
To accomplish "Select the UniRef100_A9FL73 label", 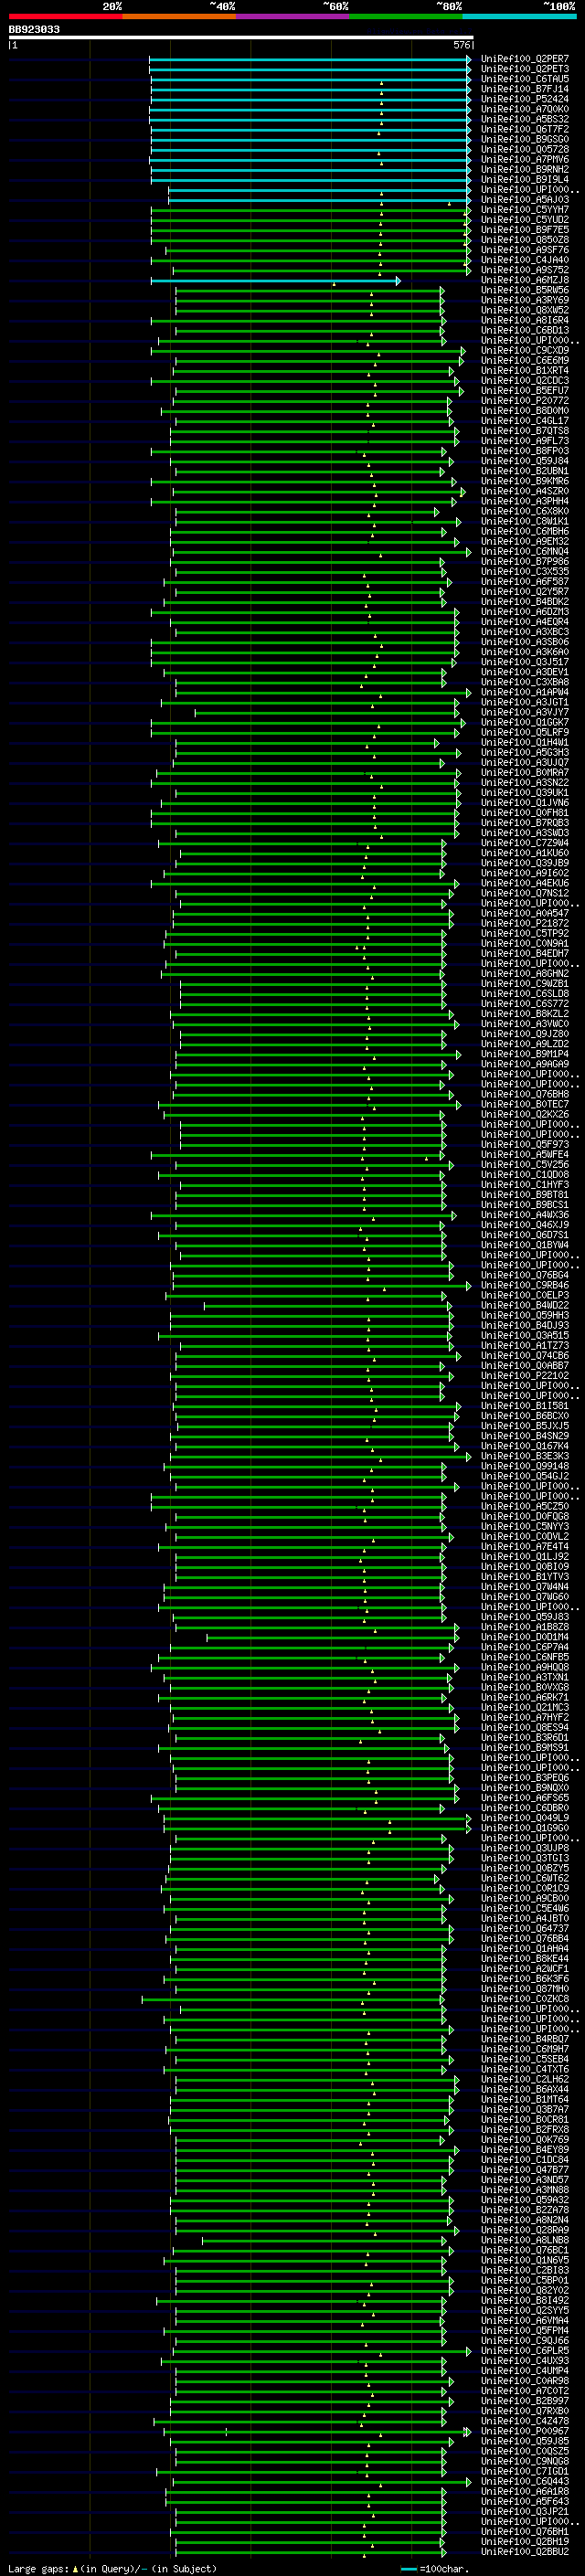I will (x=524, y=441).
